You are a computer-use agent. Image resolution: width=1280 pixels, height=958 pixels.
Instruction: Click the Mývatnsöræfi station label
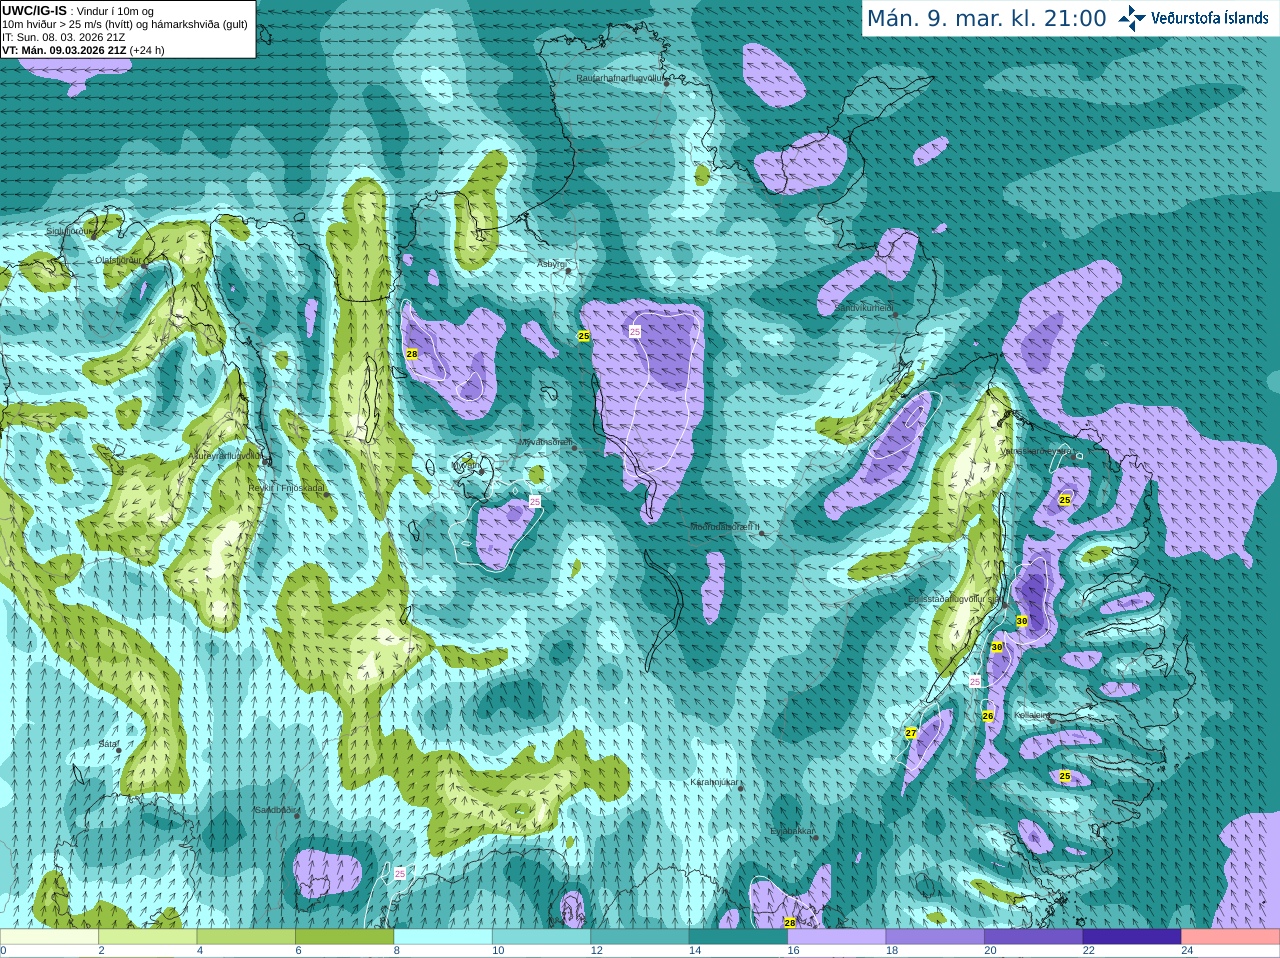(x=545, y=442)
